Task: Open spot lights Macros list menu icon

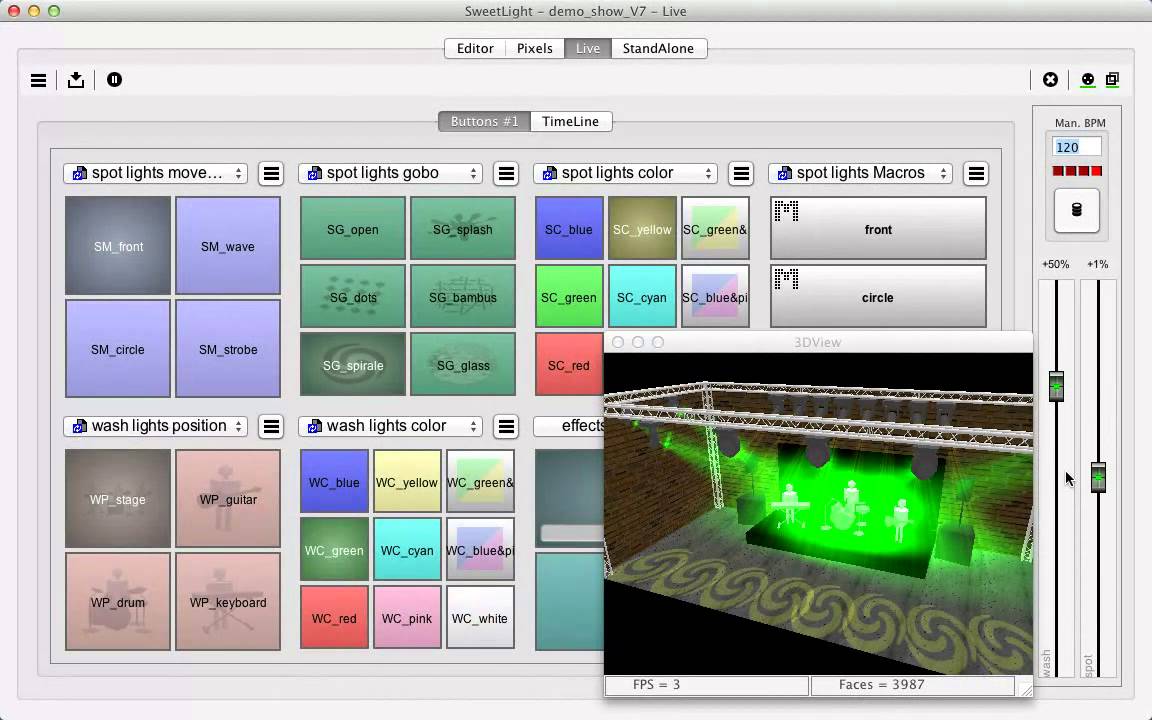Action: click(976, 173)
